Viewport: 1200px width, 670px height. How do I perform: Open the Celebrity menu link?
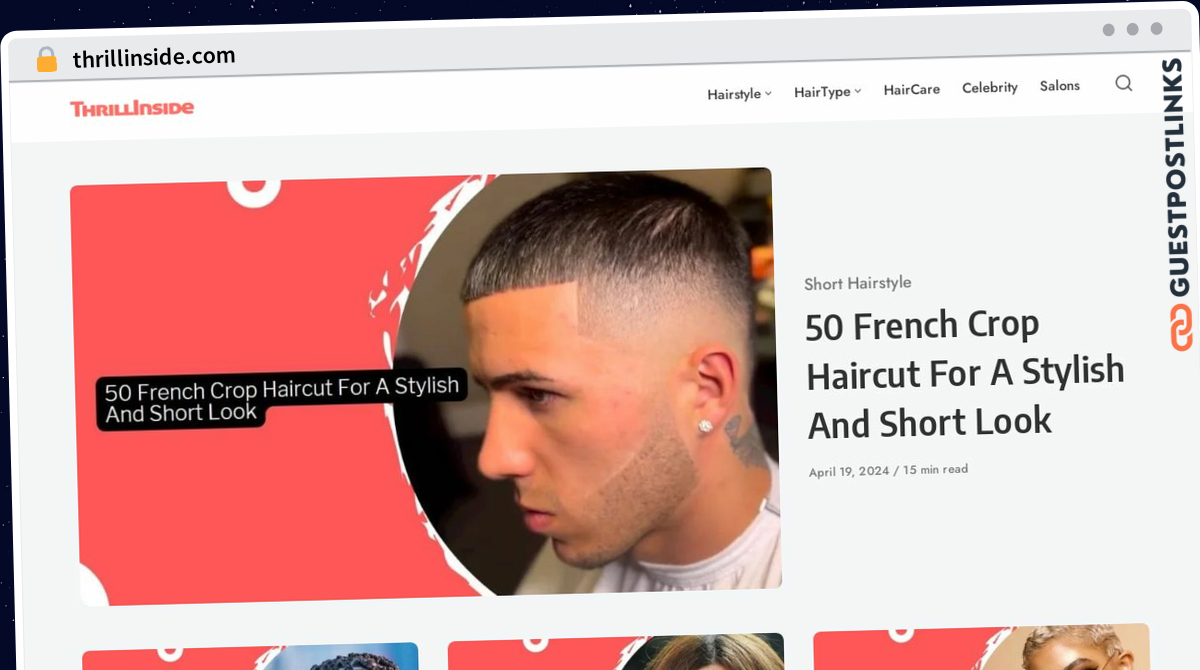pyautogui.click(x=990, y=87)
